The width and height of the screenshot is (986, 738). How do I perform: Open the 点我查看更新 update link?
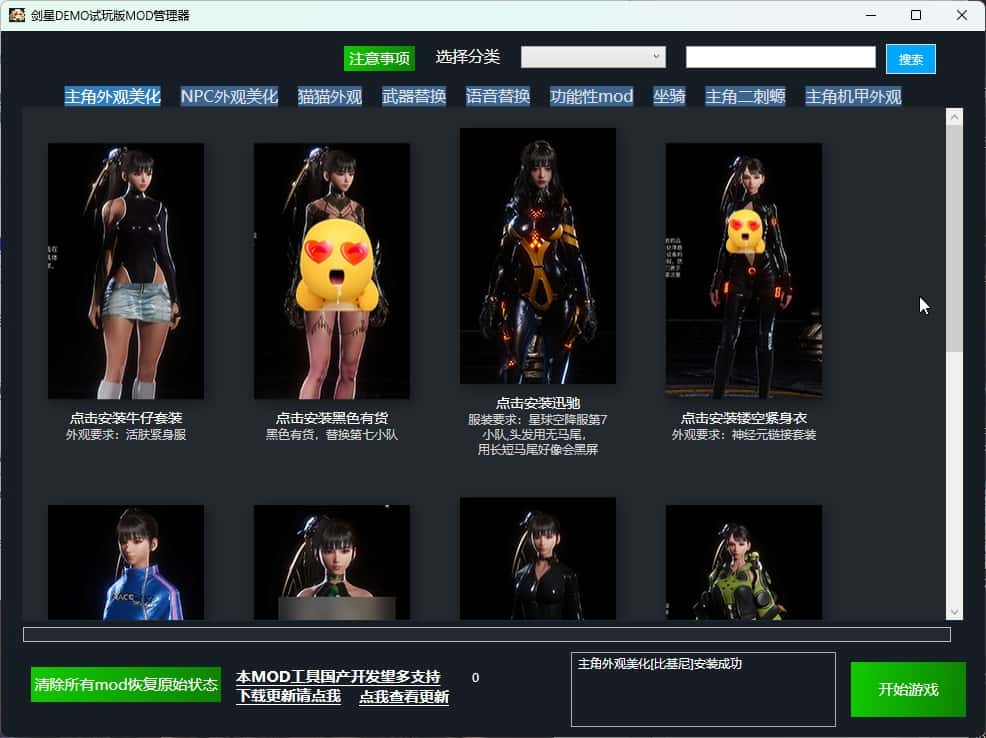point(404,697)
